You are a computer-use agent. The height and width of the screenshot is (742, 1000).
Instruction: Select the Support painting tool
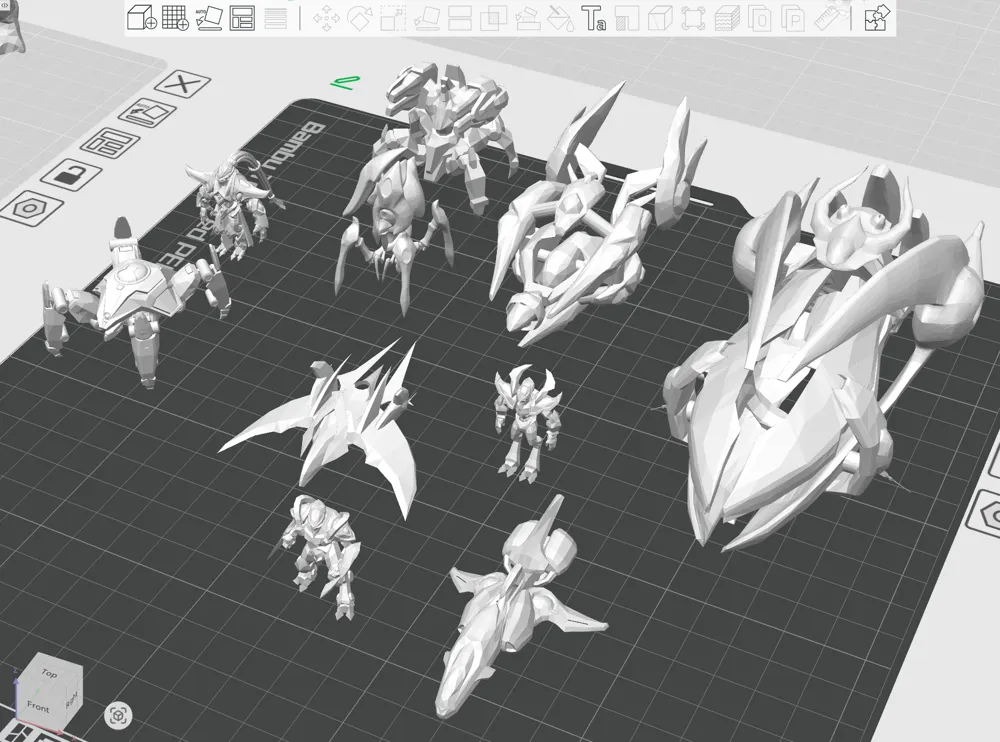point(527,19)
